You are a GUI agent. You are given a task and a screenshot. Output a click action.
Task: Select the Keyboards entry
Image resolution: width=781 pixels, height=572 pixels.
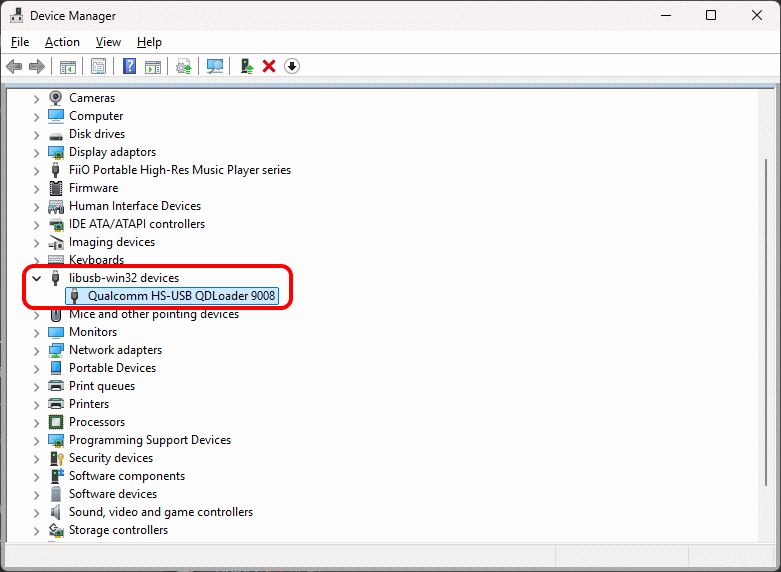pos(97,260)
